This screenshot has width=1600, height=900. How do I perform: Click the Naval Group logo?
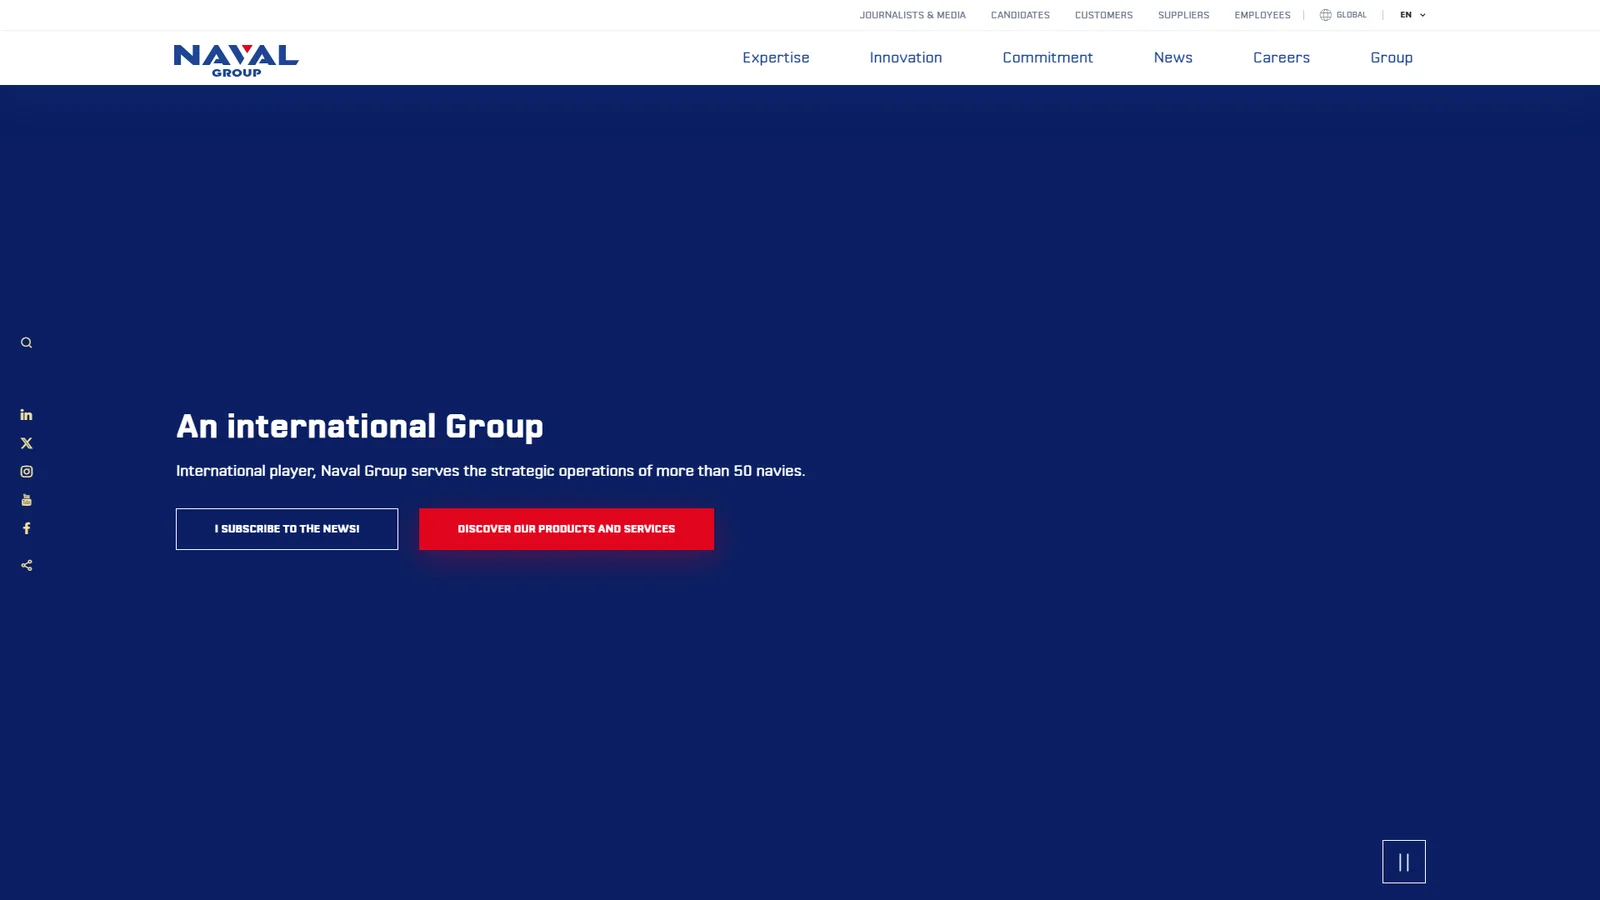tap(236, 60)
